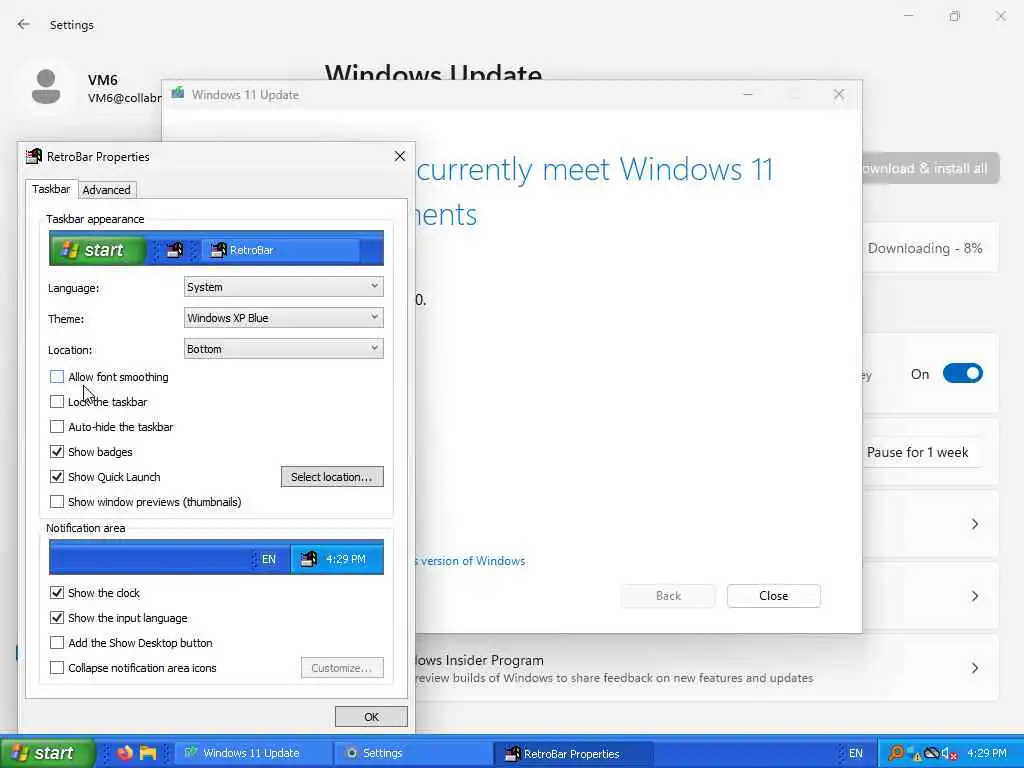This screenshot has width=1024, height=768.
Task: Close the RetroBar Properties dialog with X
Action: pyautogui.click(x=400, y=156)
